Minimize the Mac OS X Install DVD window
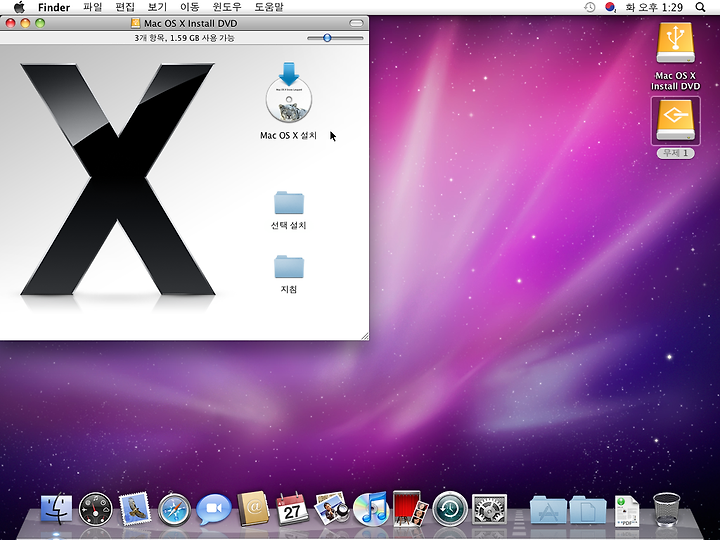The image size is (720, 540). (25, 23)
